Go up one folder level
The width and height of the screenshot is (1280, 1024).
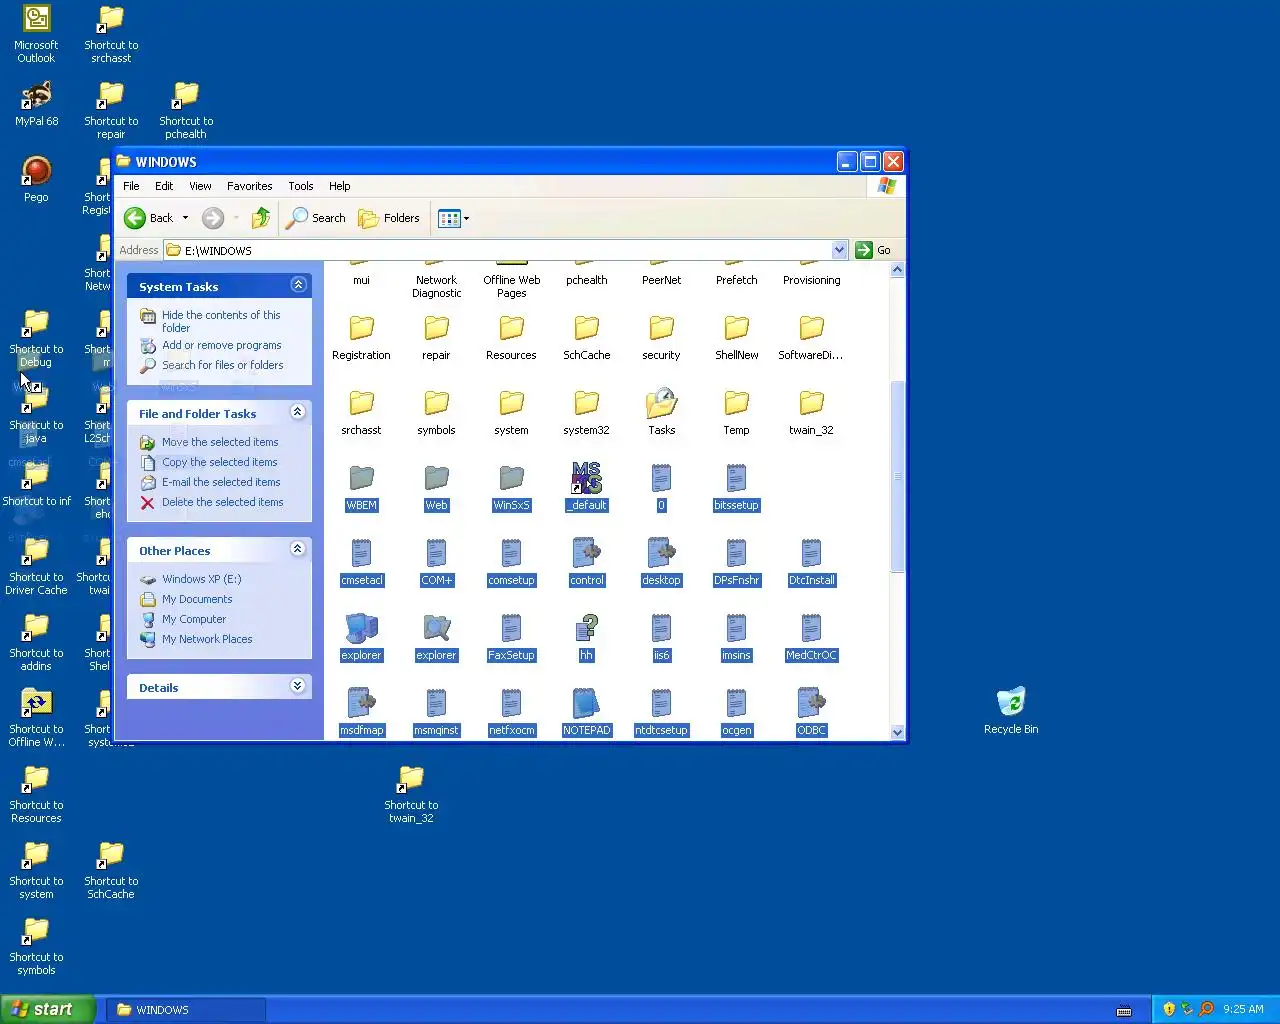coord(261,218)
